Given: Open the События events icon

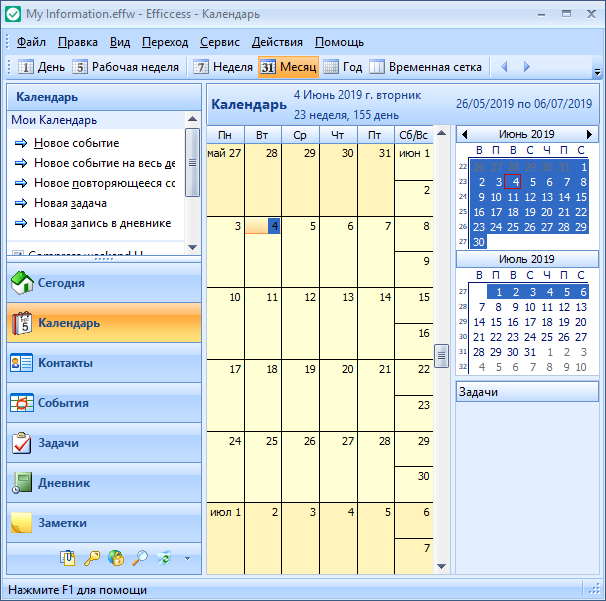Looking at the screenshot, I should [x=22, y=403].
